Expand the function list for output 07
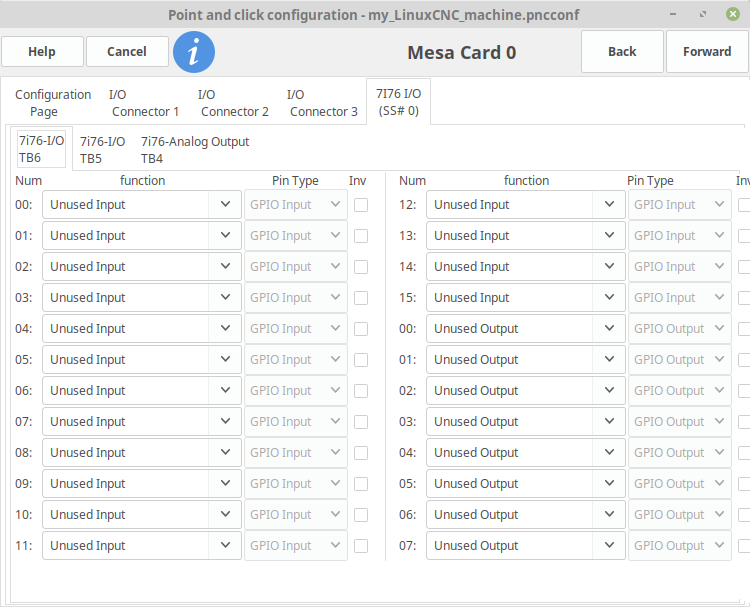 [608, 546]
